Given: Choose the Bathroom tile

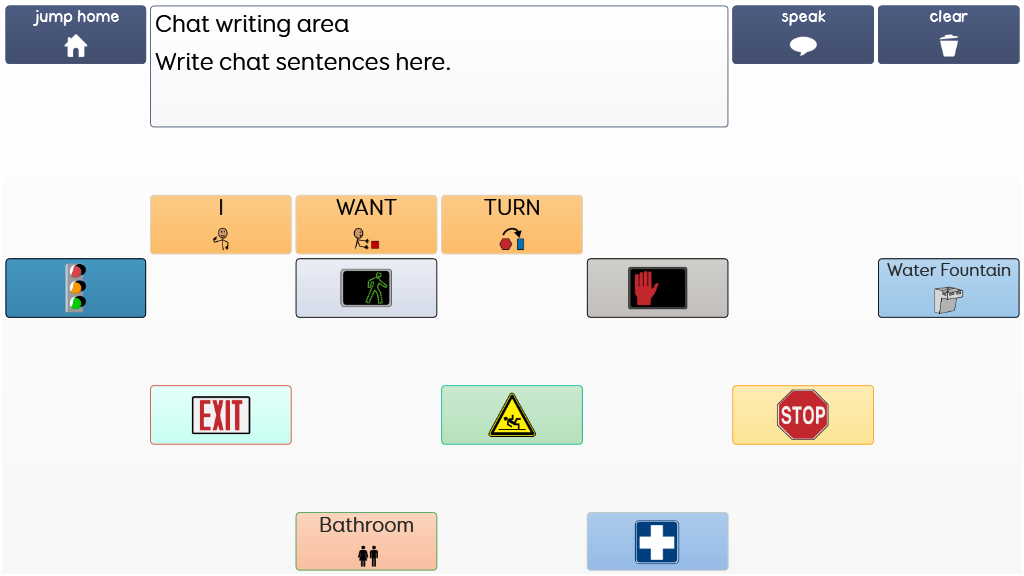Looking at the screenshot, I should coord(366,541).
